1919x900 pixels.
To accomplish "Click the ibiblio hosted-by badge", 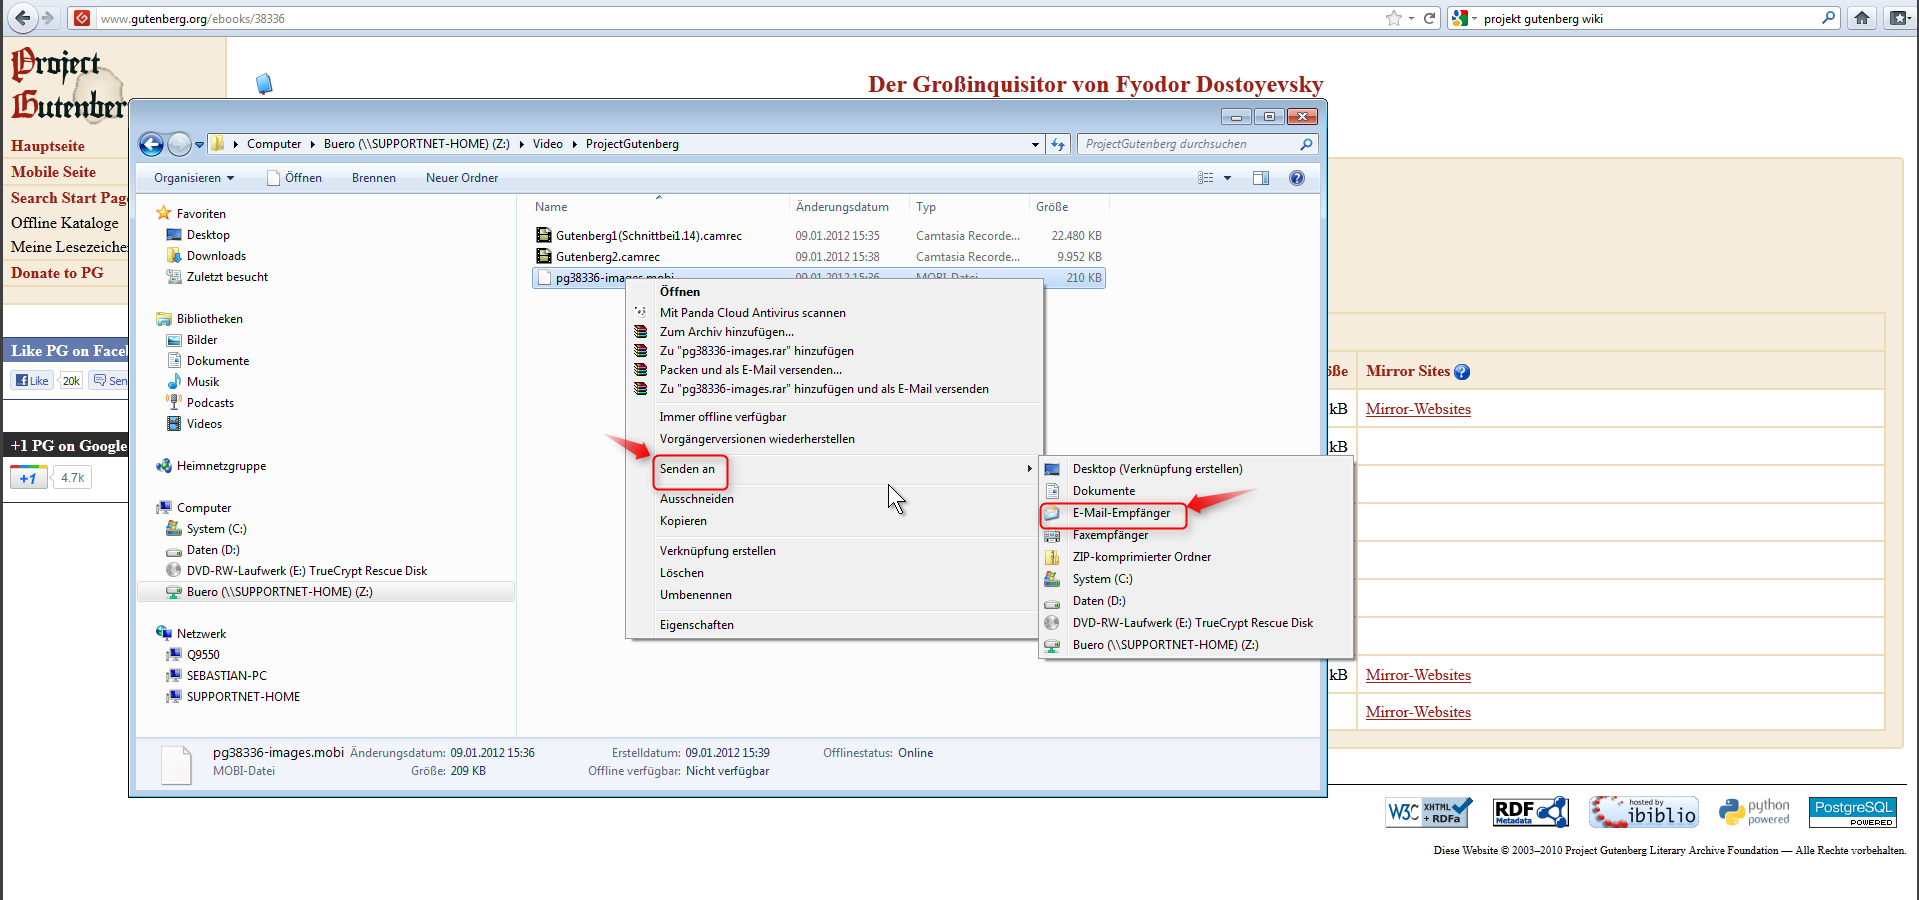I will point(1644,812).
